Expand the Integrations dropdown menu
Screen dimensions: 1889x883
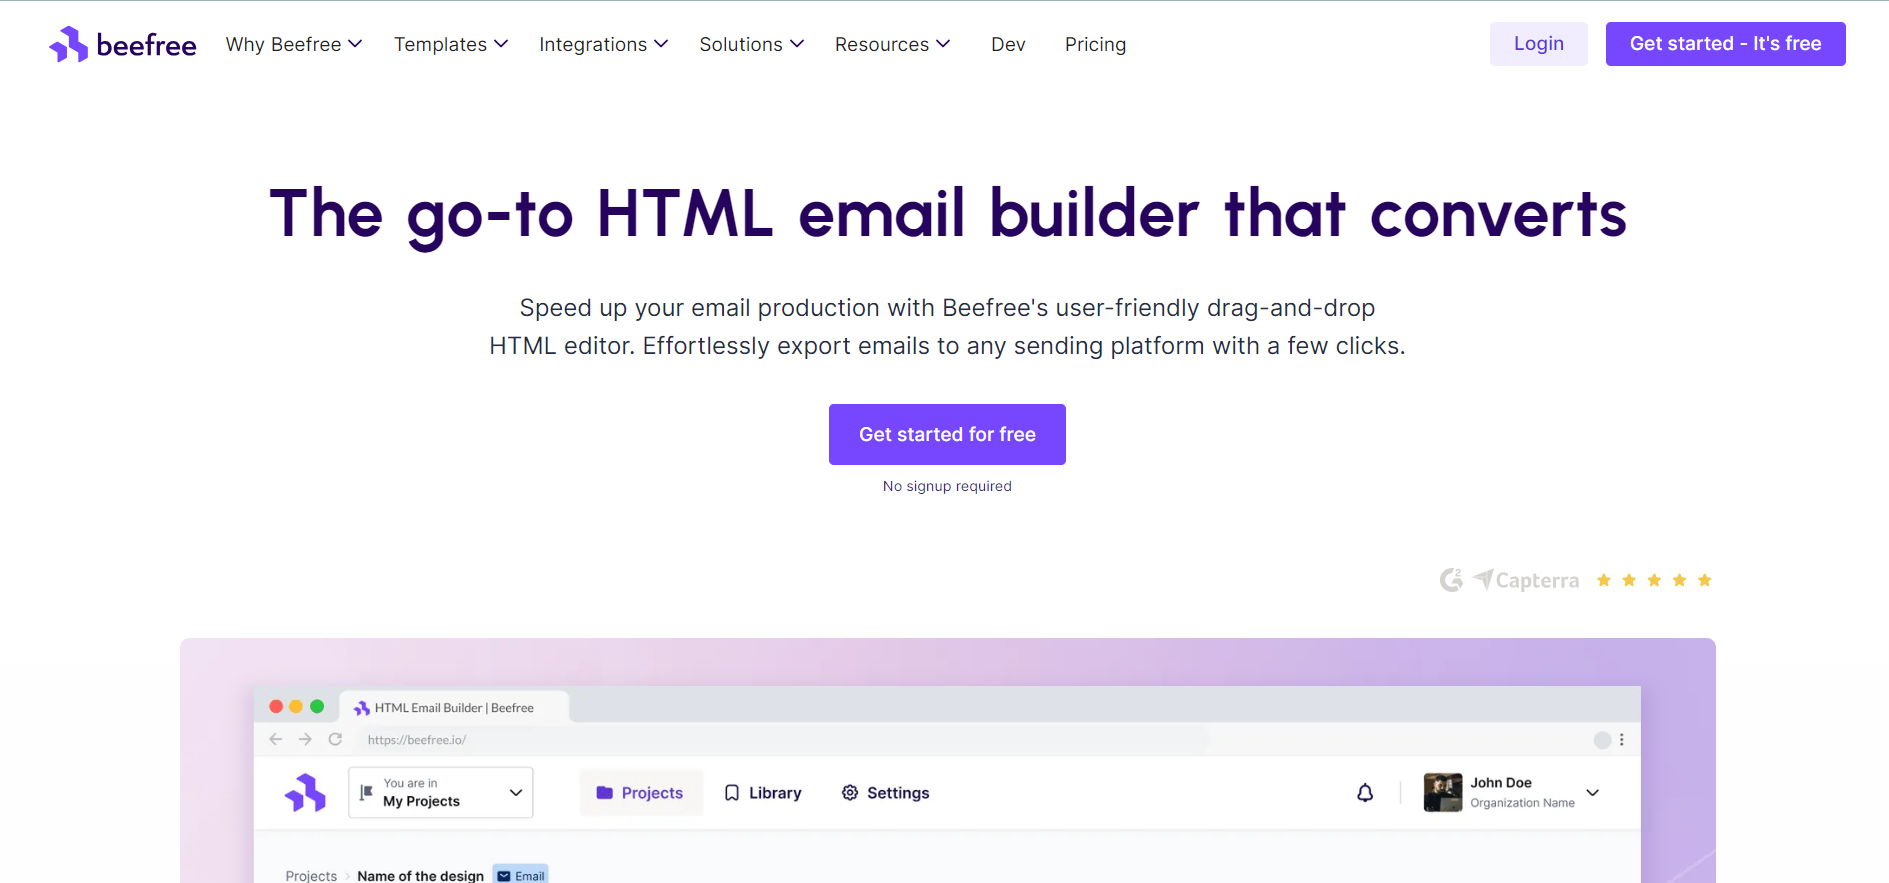[x=603, y=45]
